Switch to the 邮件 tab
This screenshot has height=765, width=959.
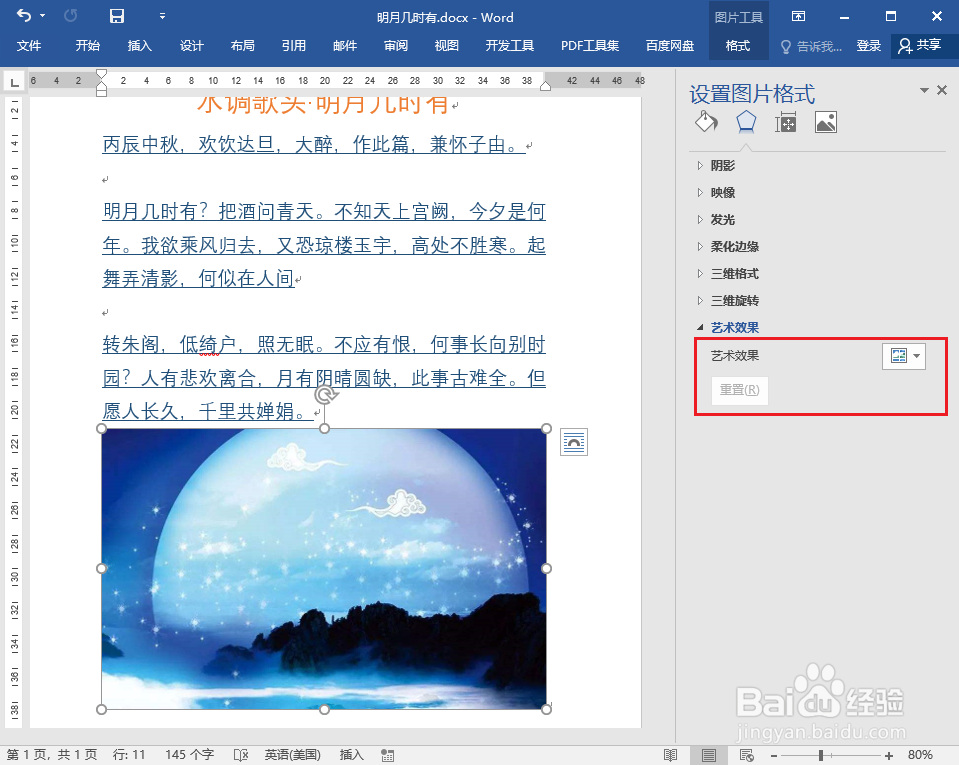pos(345,46)
